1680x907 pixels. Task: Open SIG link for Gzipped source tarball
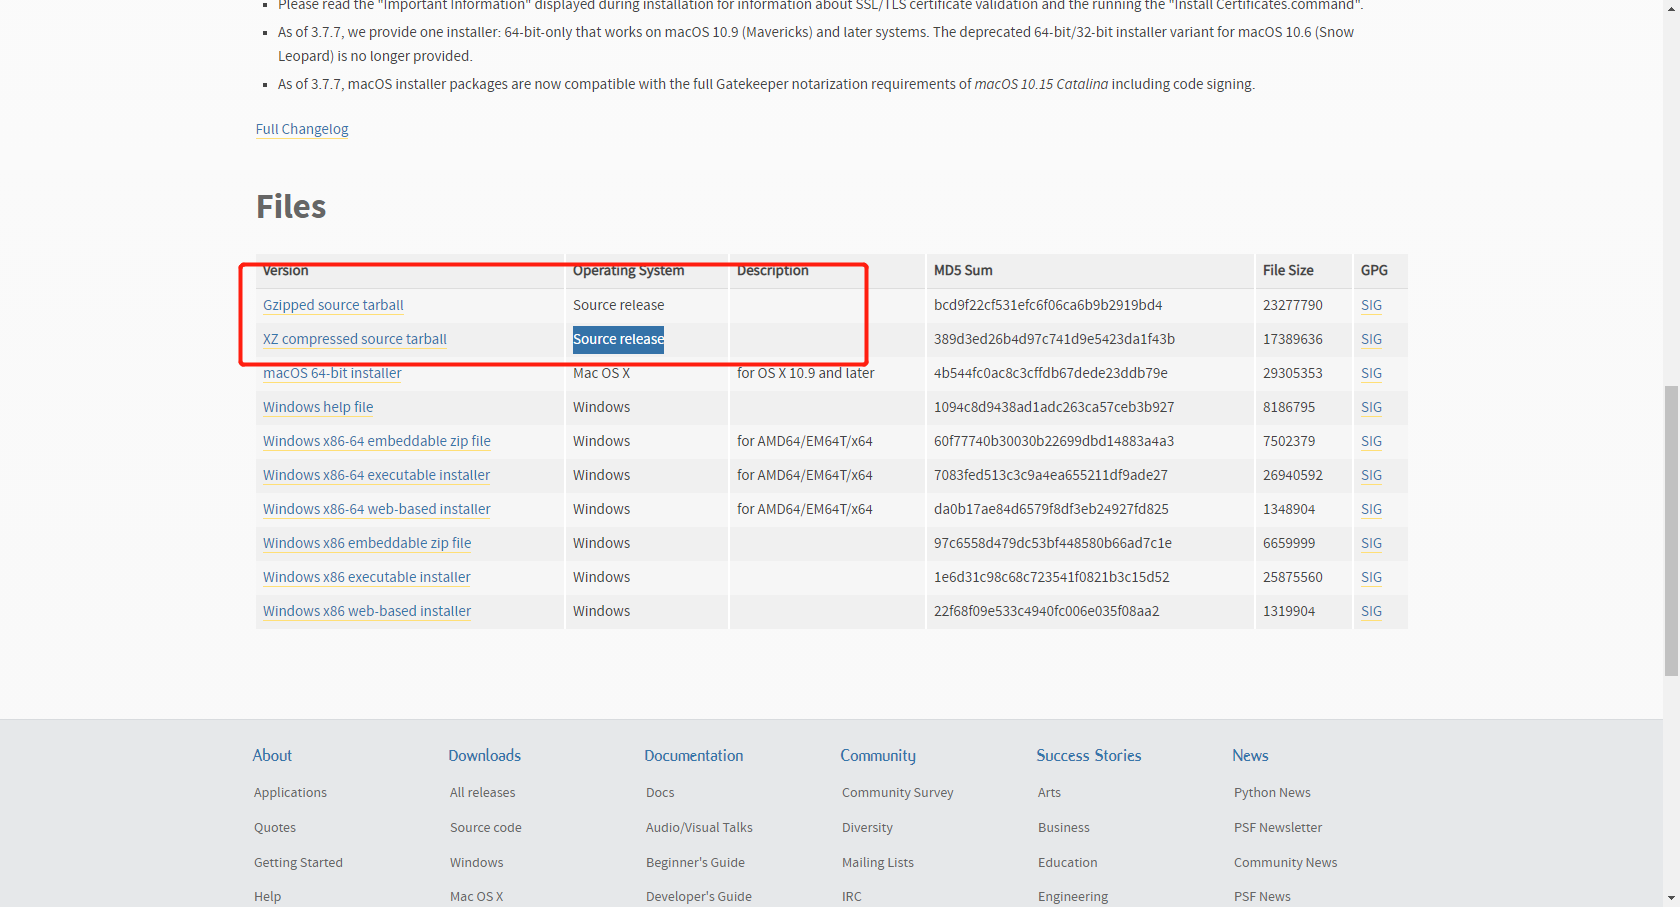[1371, 305]
